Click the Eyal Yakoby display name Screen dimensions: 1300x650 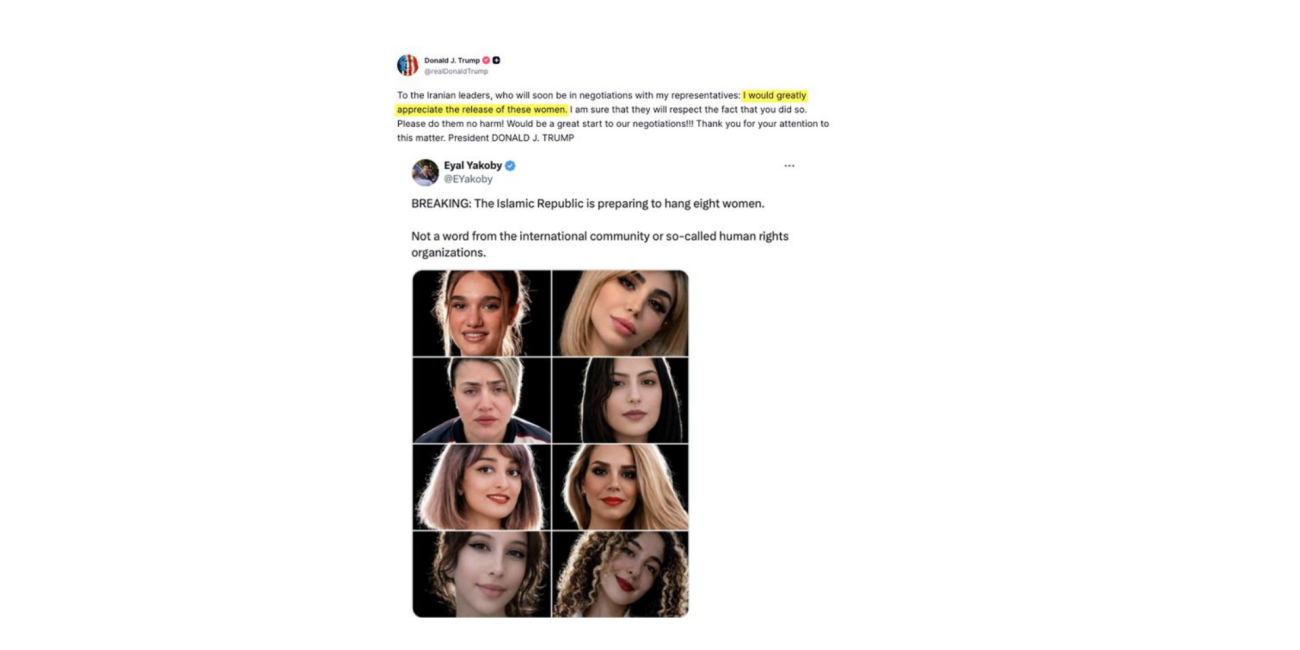(x=473, y=166)
